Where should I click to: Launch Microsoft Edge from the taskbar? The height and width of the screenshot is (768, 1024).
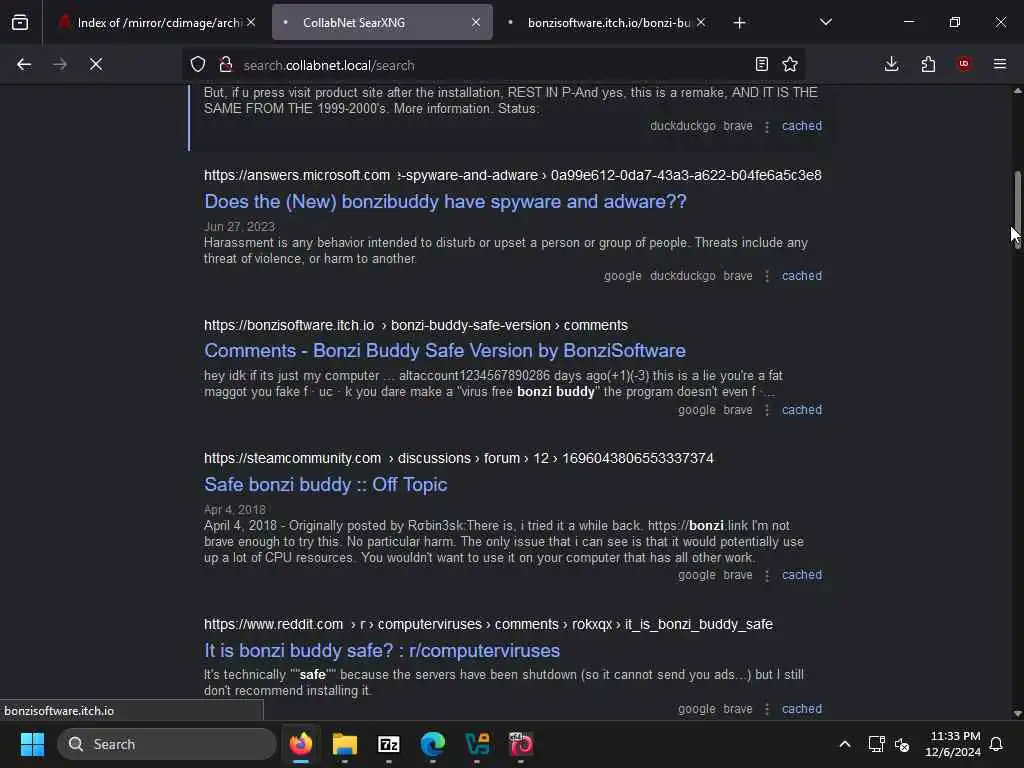(432, 744)
